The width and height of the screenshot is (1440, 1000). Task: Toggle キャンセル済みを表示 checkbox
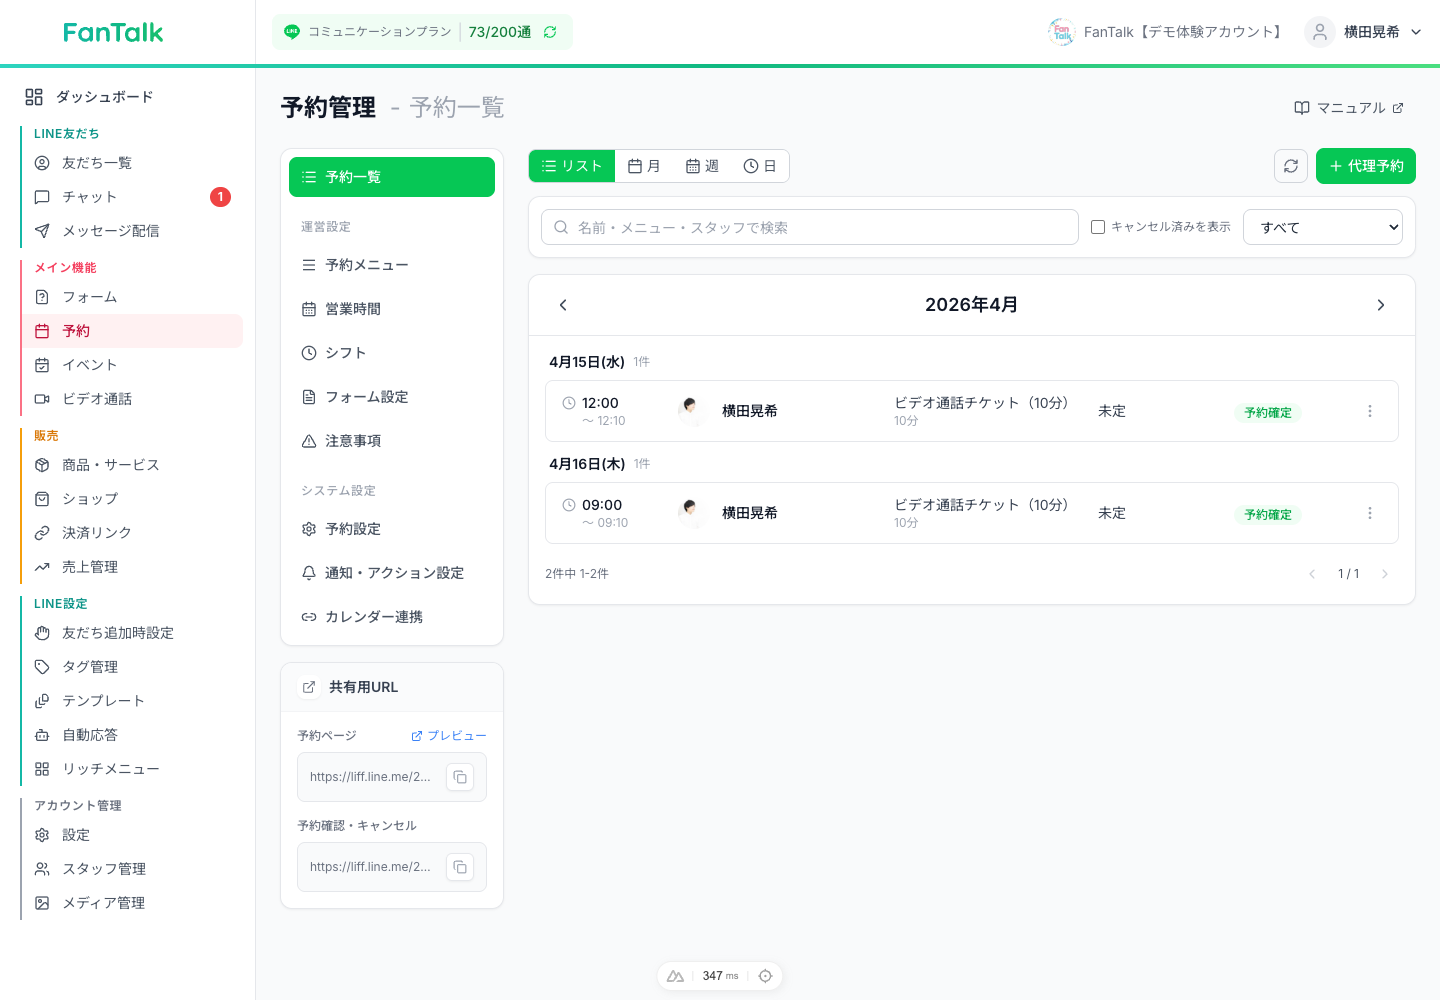coord(1098,227)
